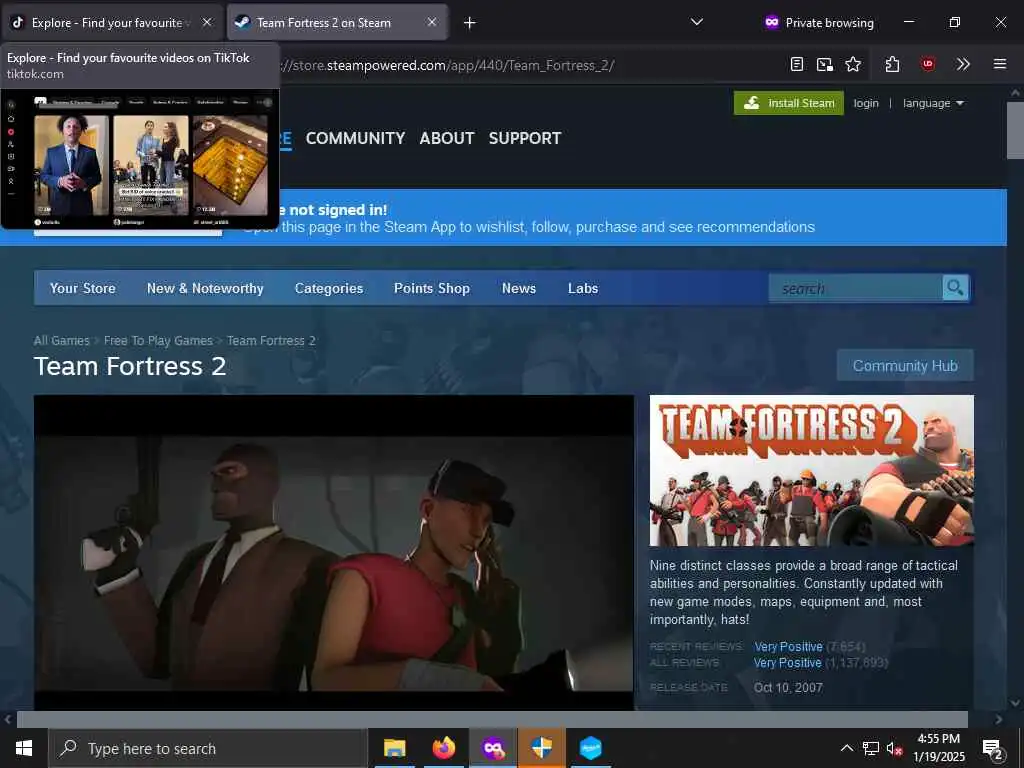The height and width of the screenshot is (768, 1024).
Task: Click the network status tray icon
Action: 871,748
